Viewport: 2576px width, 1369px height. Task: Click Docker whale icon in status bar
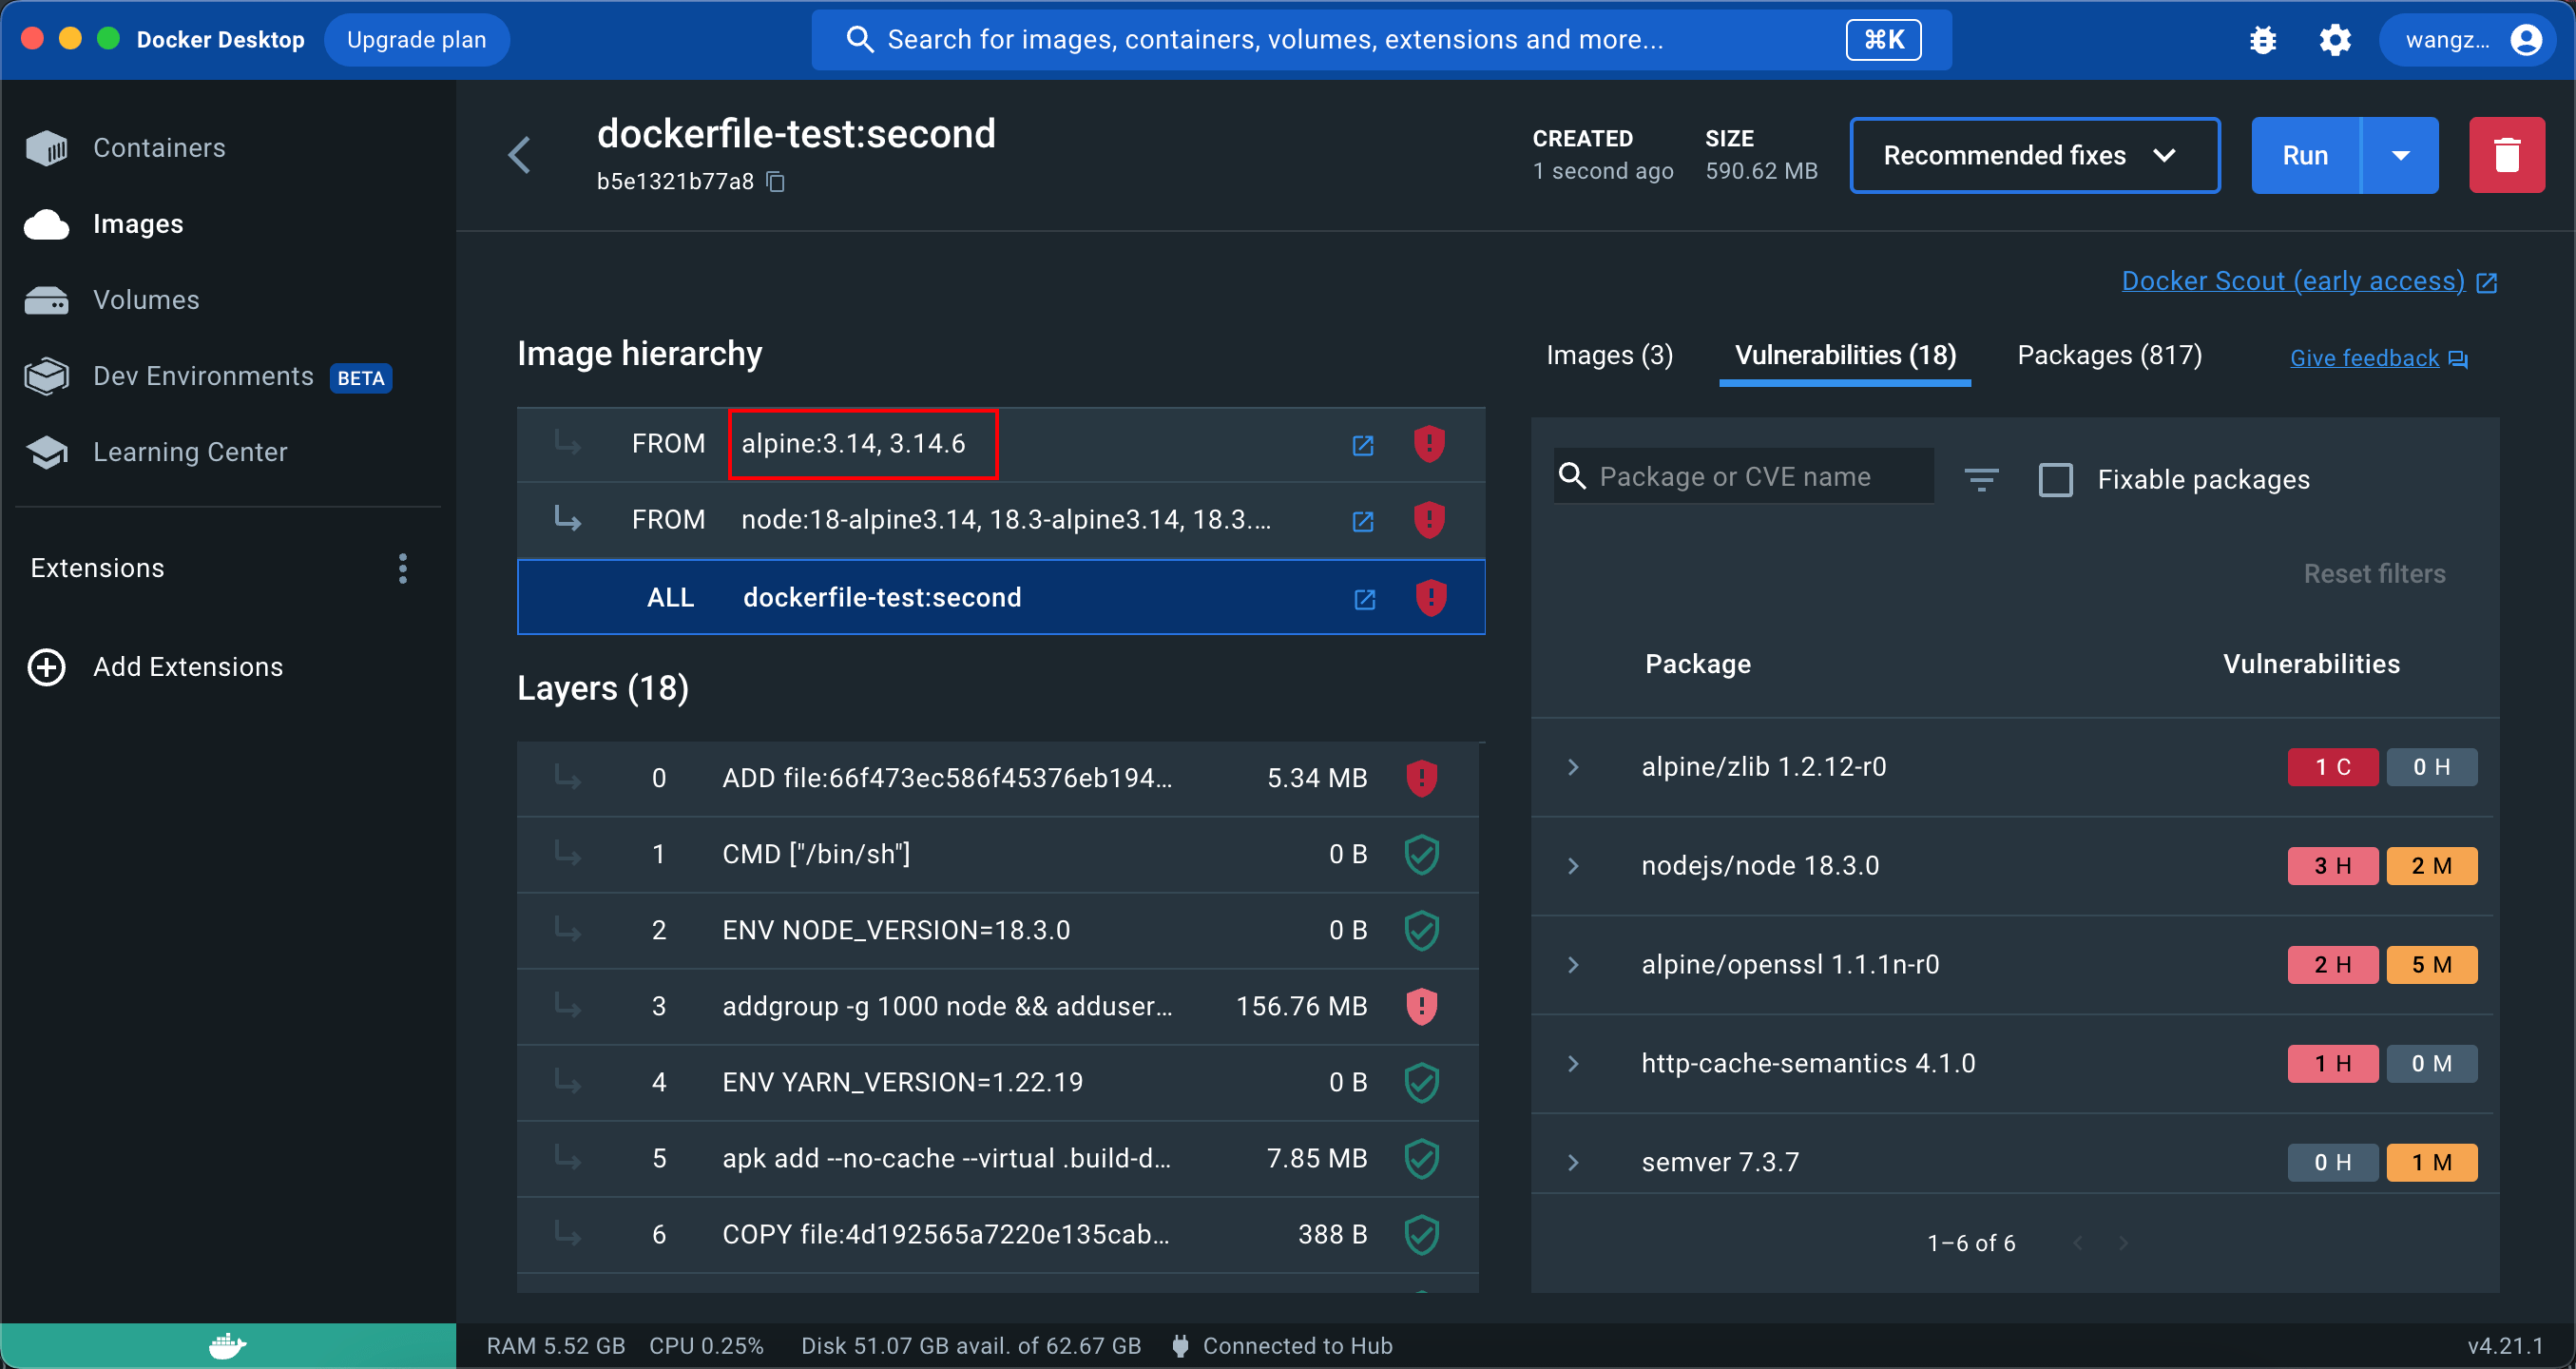[227, 1345]
